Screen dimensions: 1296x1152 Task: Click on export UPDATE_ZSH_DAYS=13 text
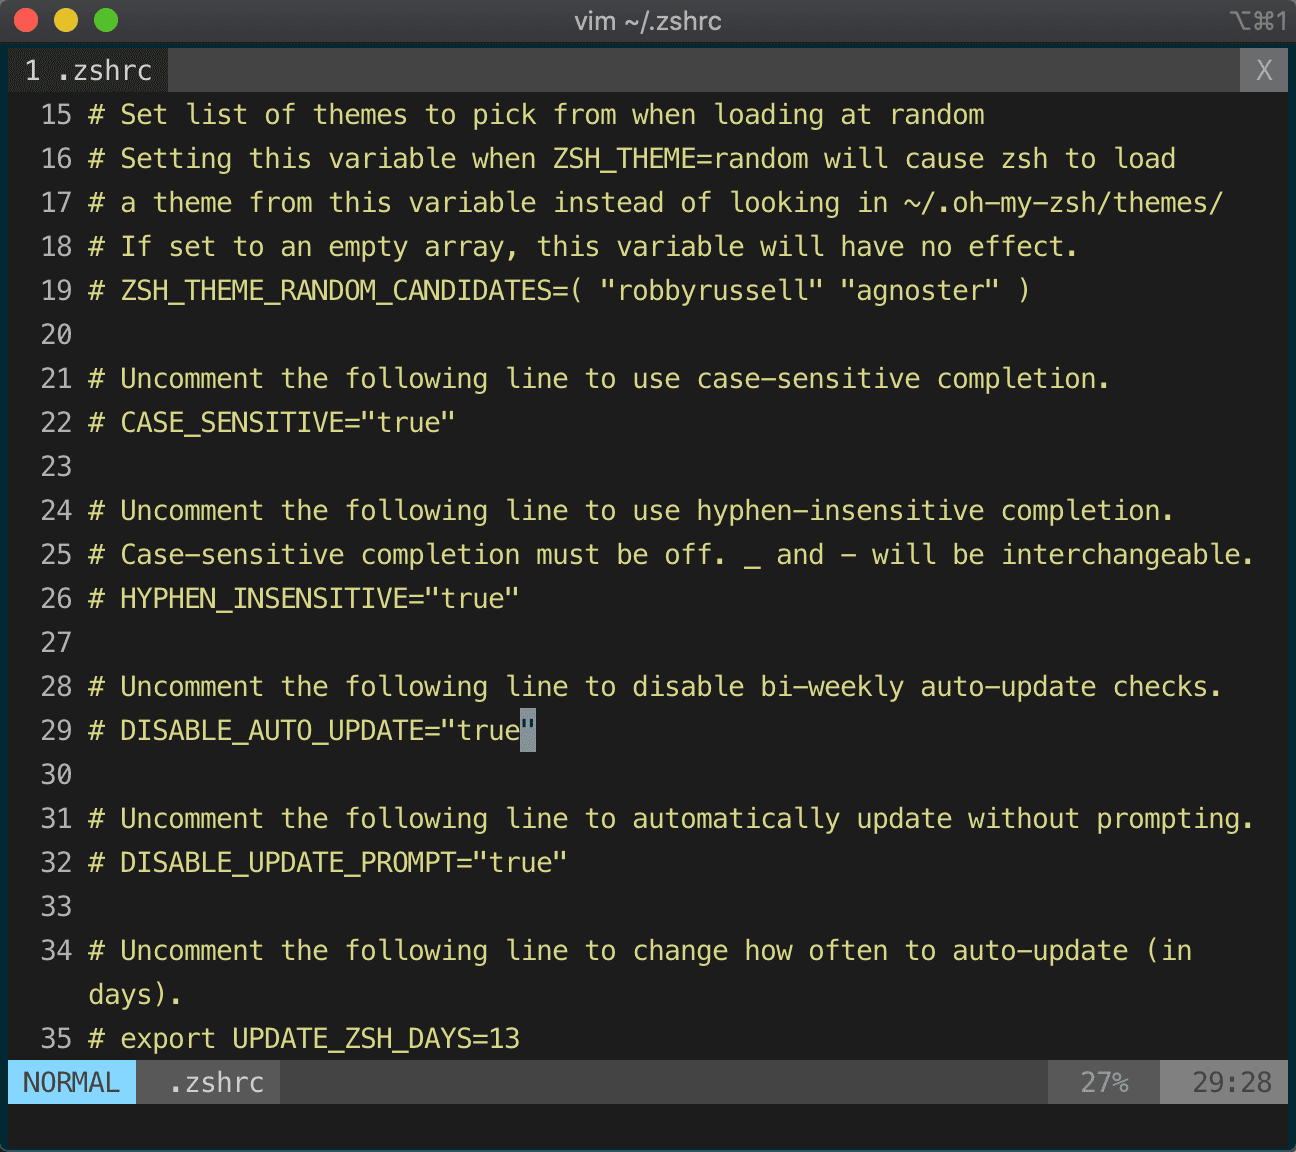pos(320,1038)
